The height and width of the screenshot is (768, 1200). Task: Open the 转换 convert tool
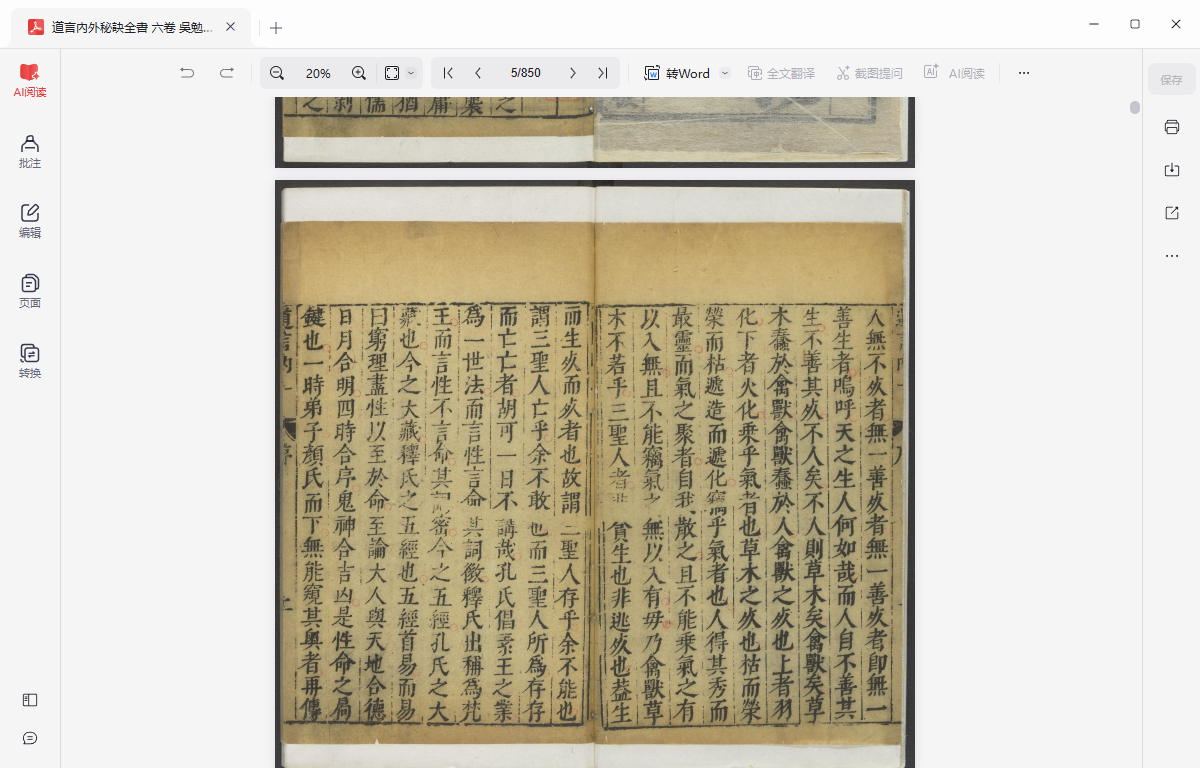pyautogui.click(x=30, y=361)
